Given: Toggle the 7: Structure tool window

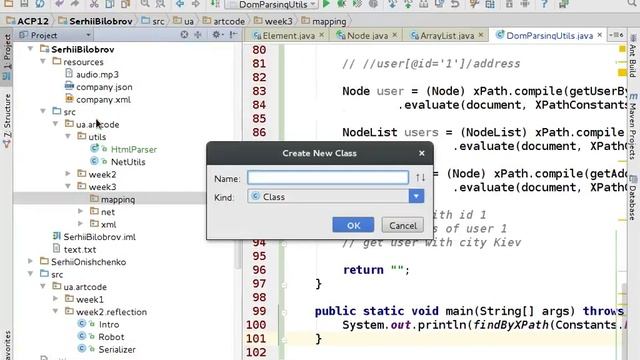Looking at the screenshot, I should [x=7, y=121].
